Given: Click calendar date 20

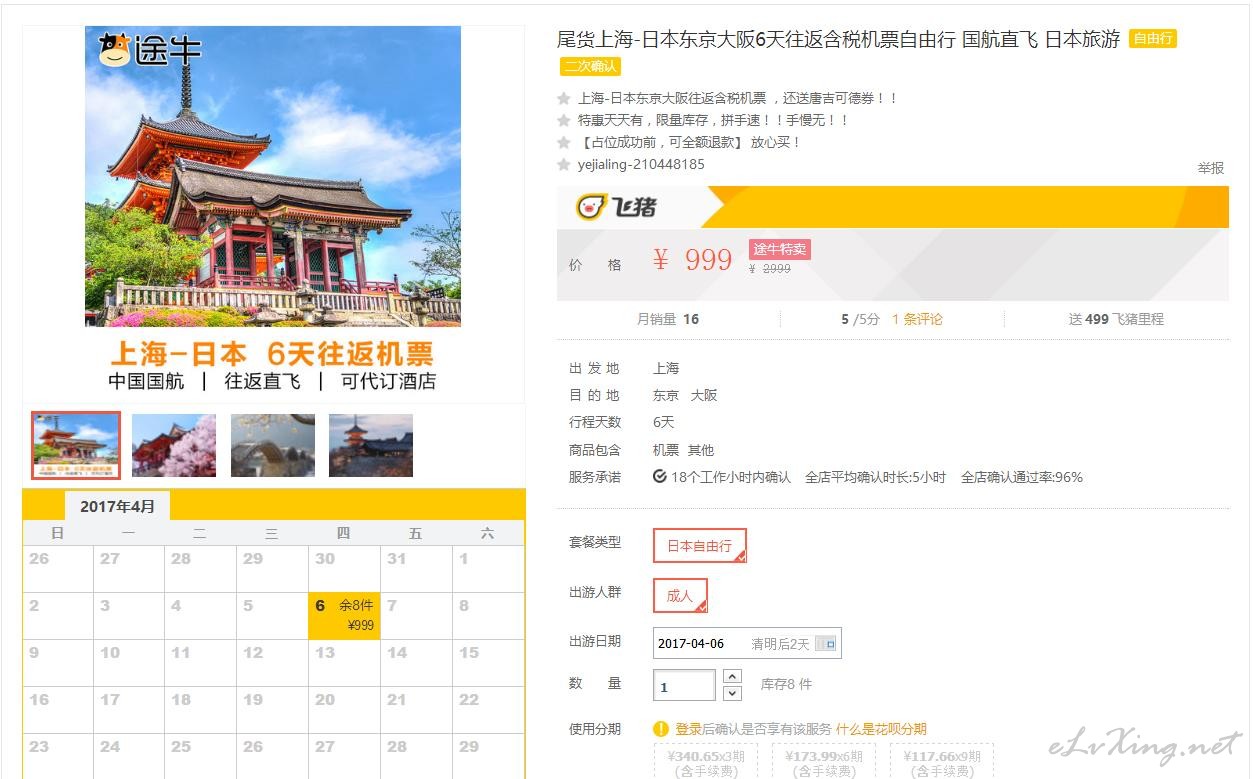Looking at the screenshot, I should click(x=344, y=709).
